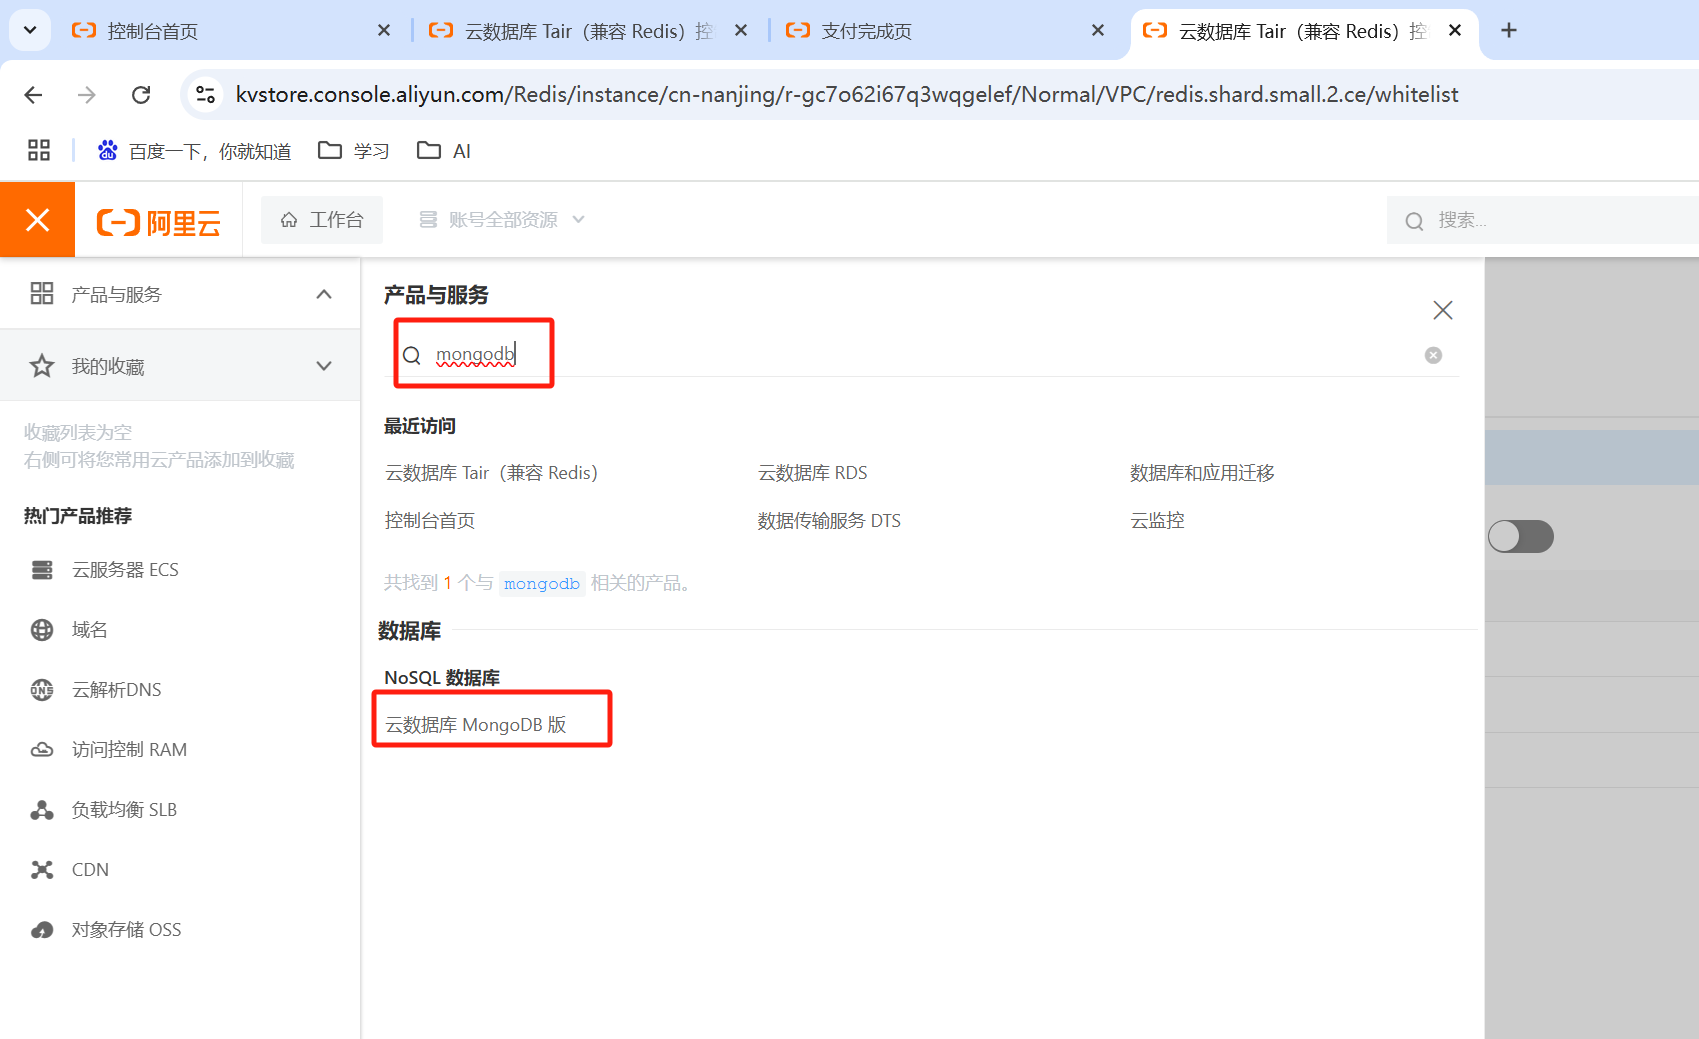
Task: Open recent 数据库和应用迁移
Action: point(1202,473)
